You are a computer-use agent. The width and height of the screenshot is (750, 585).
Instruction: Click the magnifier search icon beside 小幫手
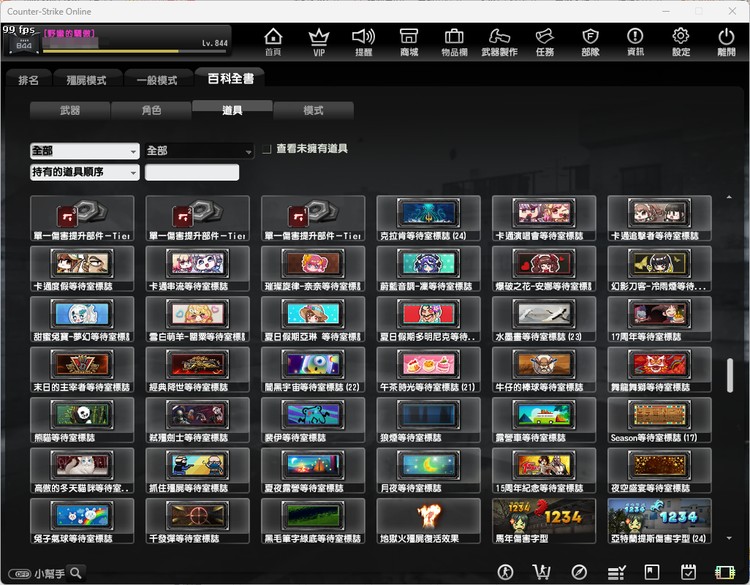[x=76, y=573]
